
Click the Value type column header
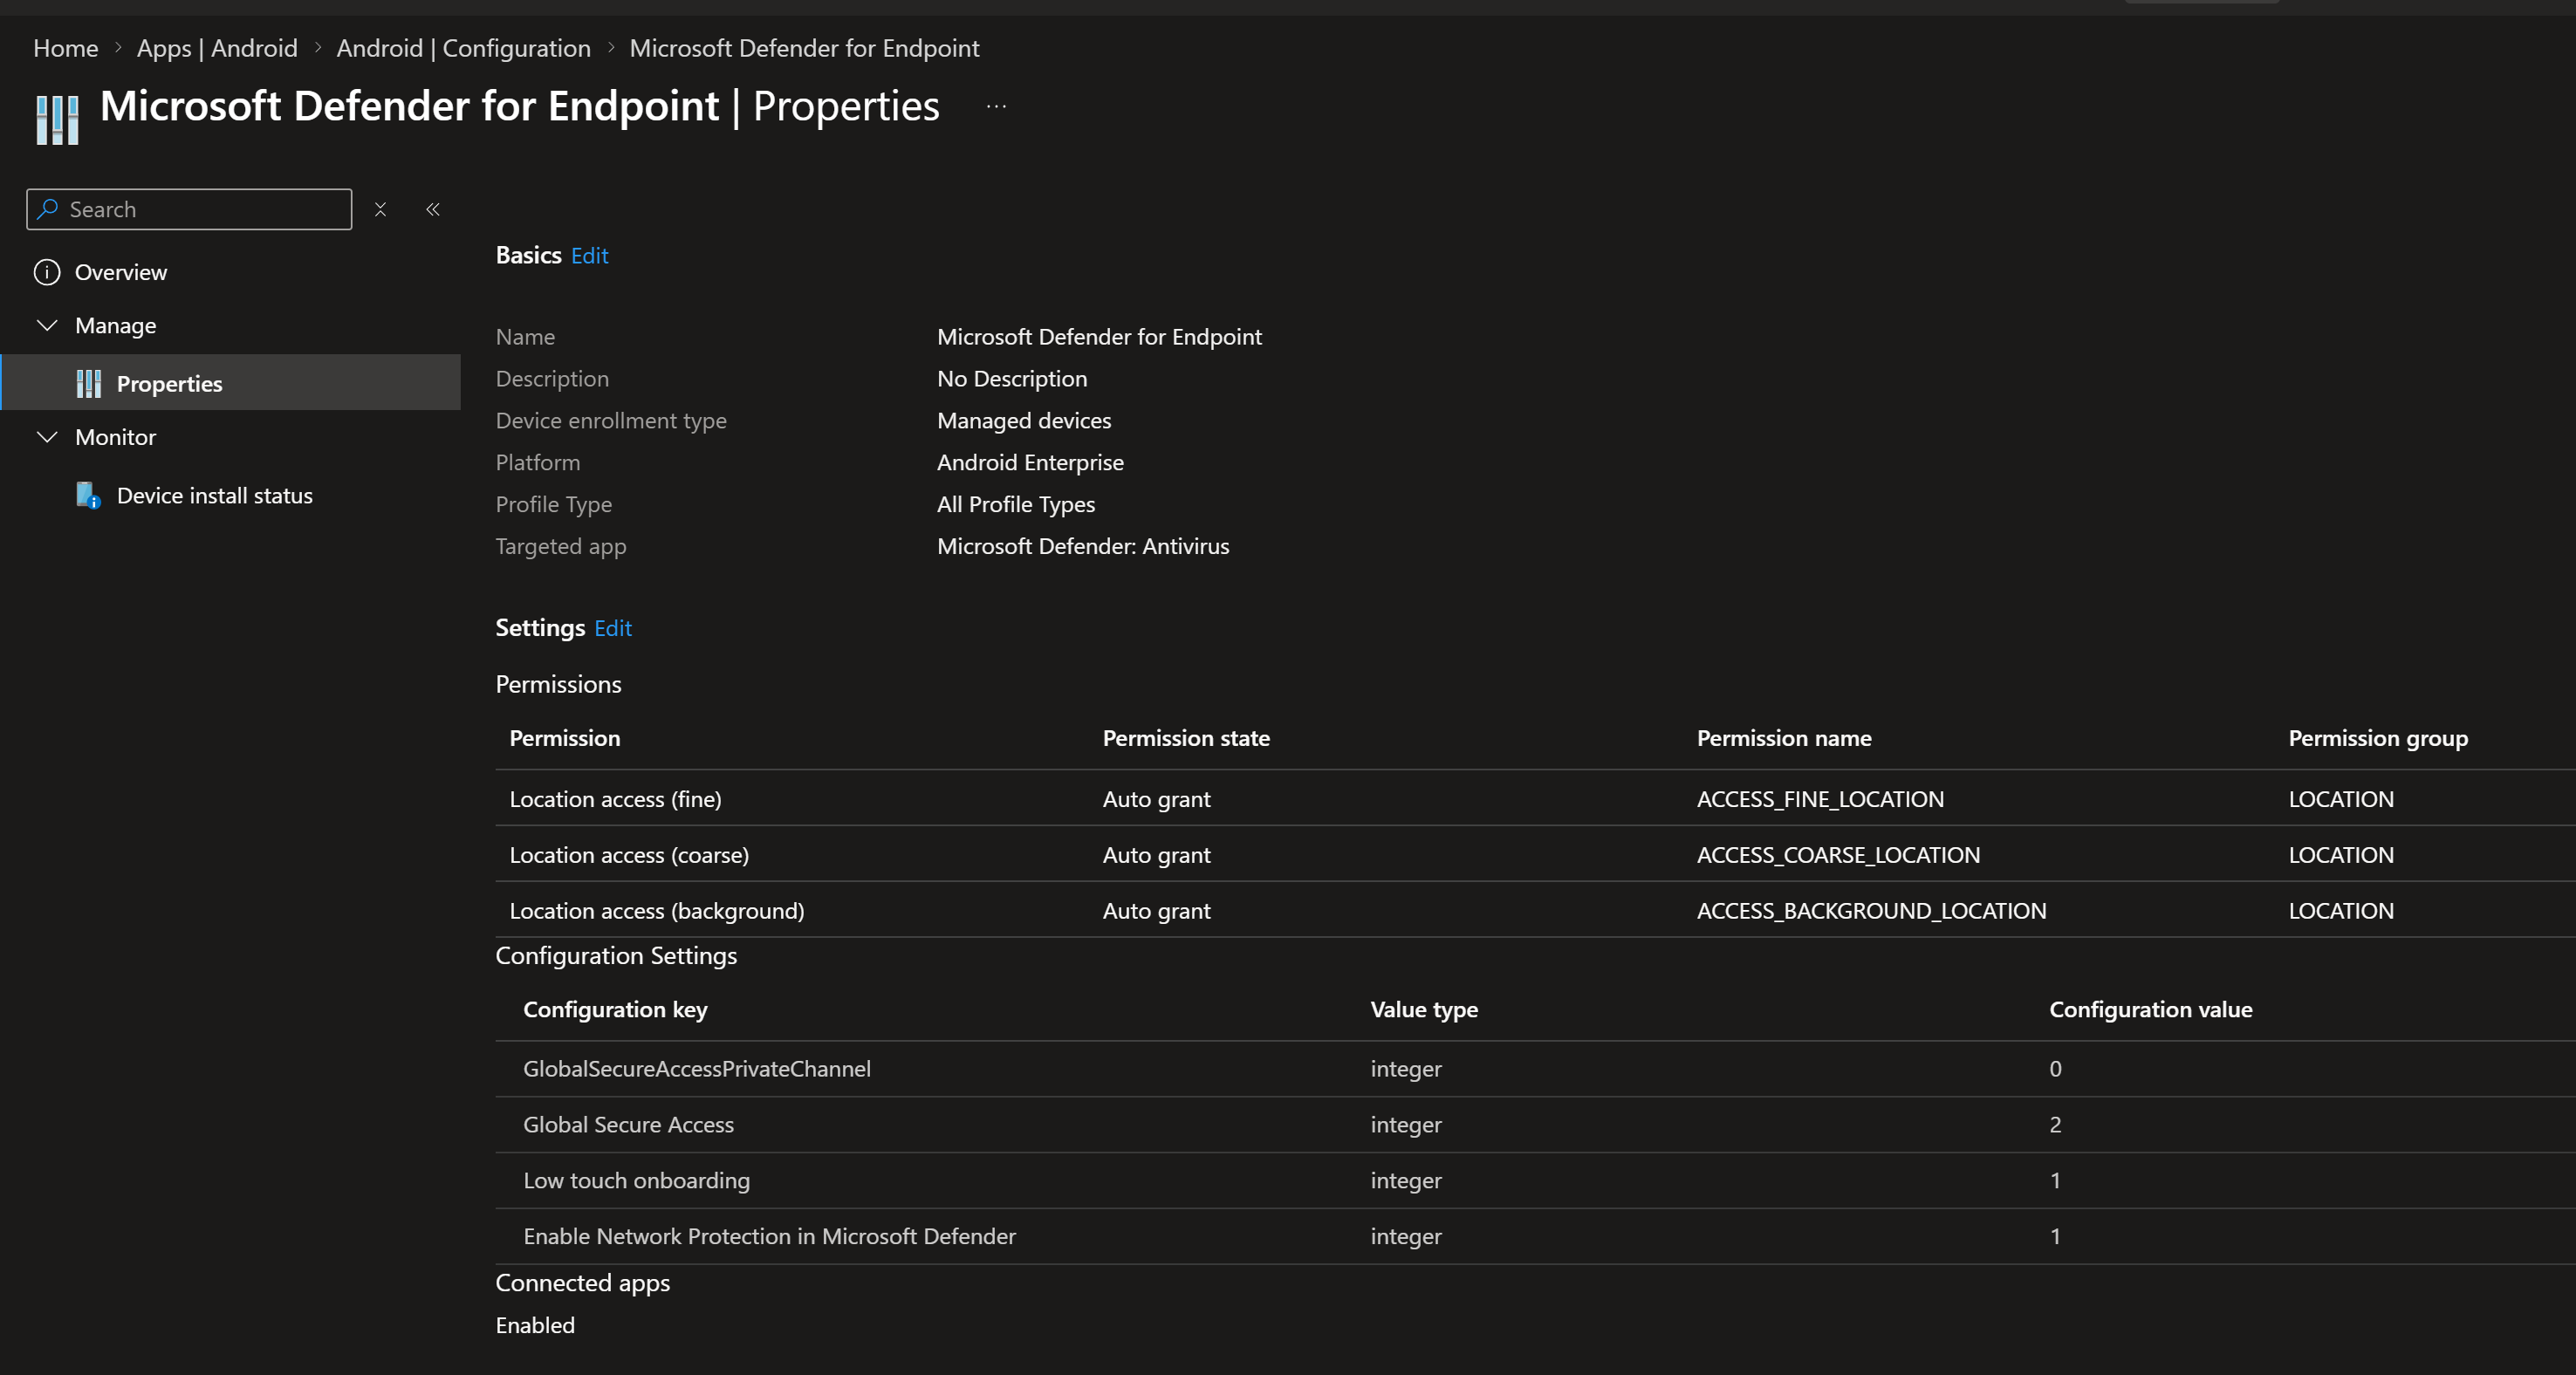(1424, 1010)
